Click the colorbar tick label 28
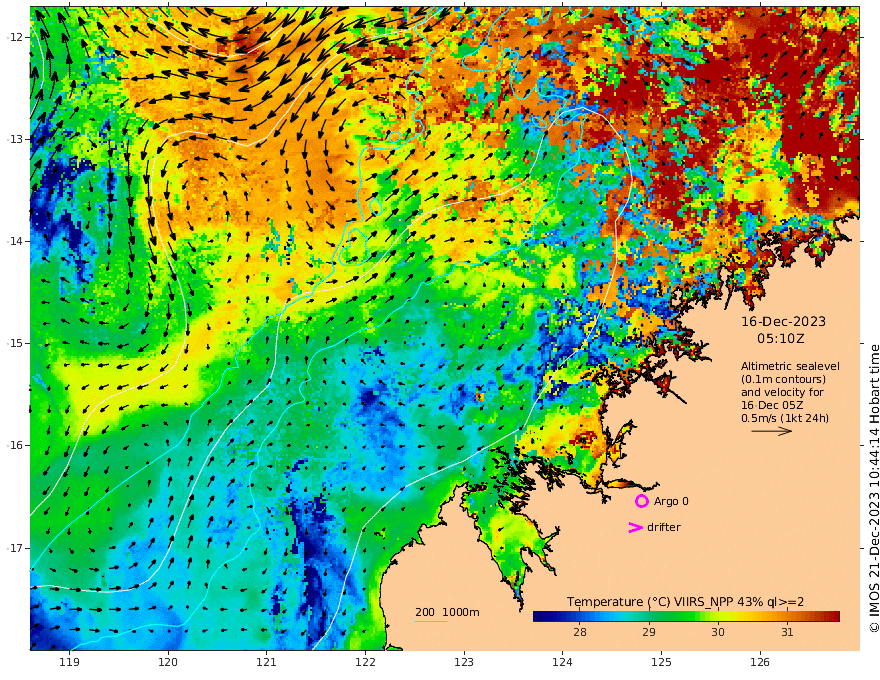 tap(580, 632)
